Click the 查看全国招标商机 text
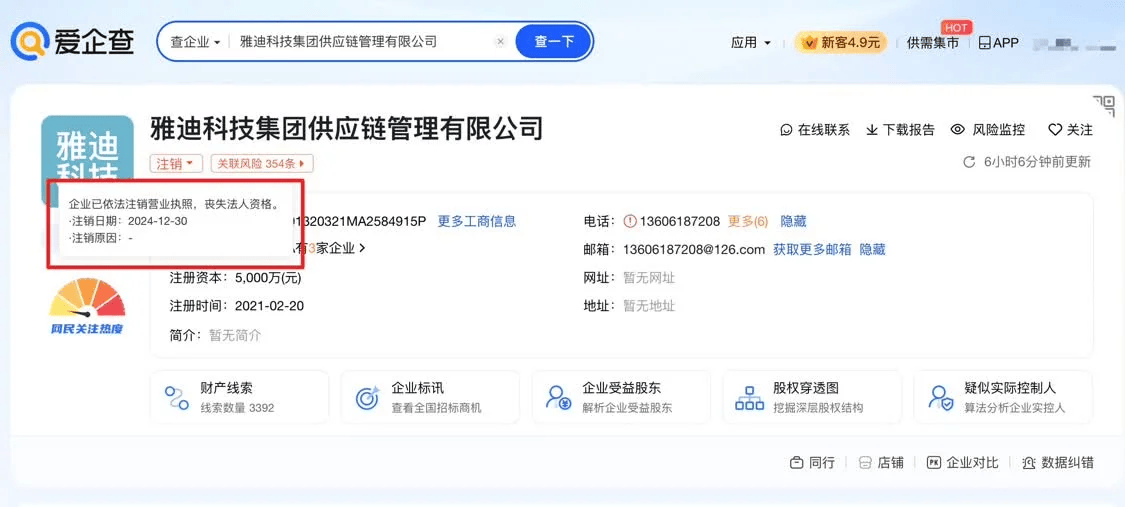This screenshot has width=1125, height=507. coord(437,408)
